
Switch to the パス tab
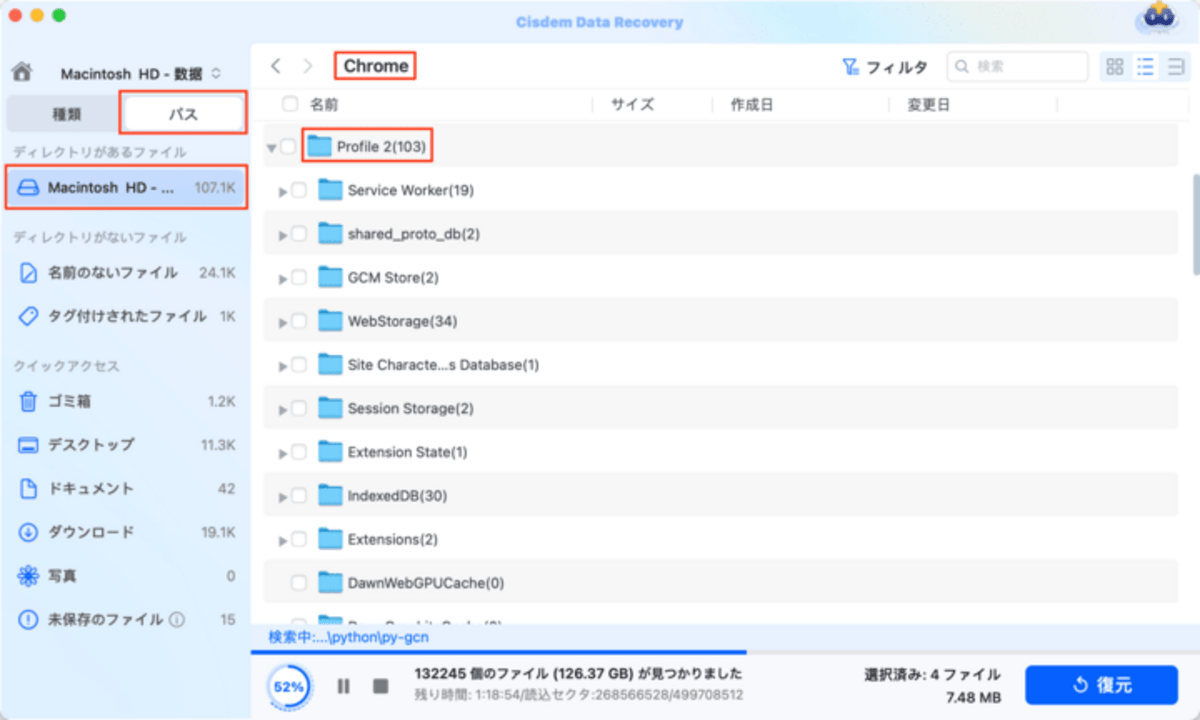coord(183,114)
